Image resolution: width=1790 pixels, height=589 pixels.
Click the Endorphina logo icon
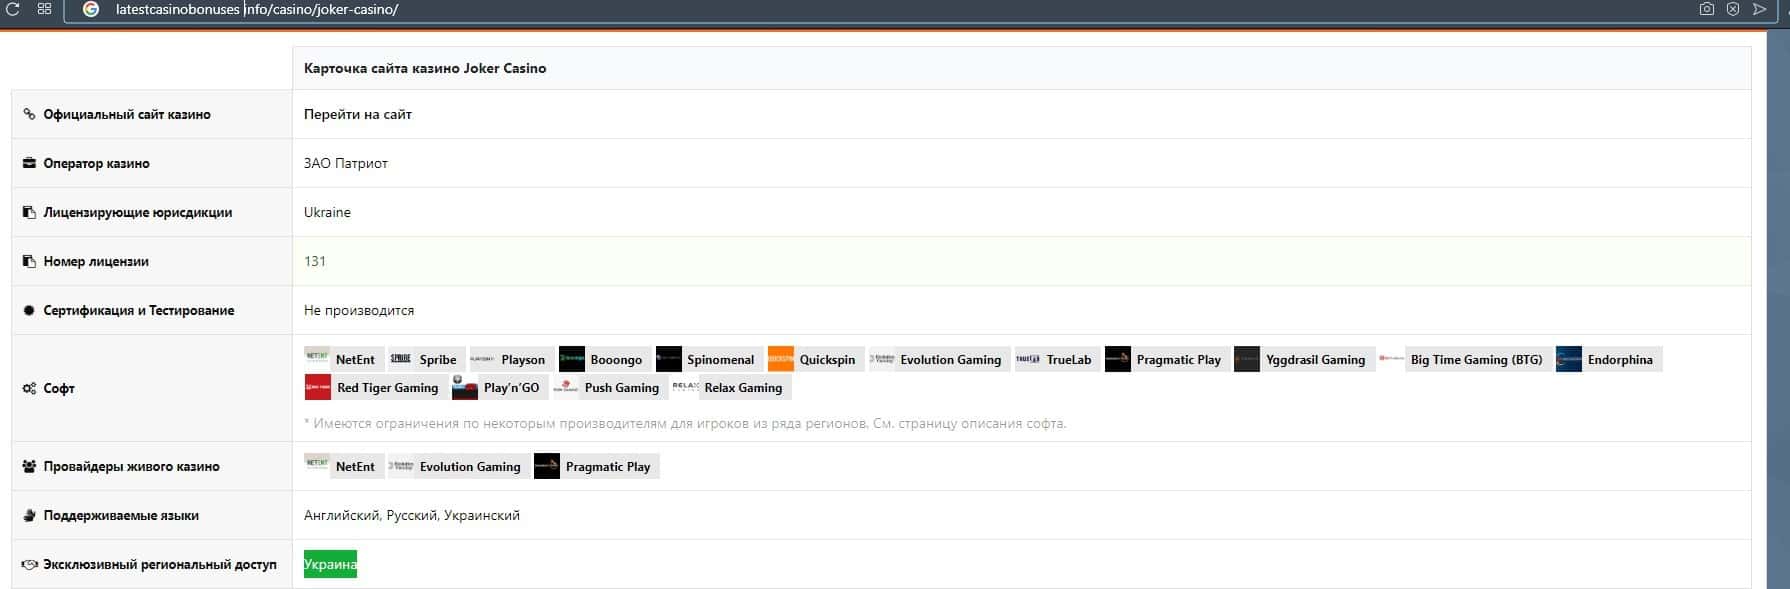tap(1569, 359)
